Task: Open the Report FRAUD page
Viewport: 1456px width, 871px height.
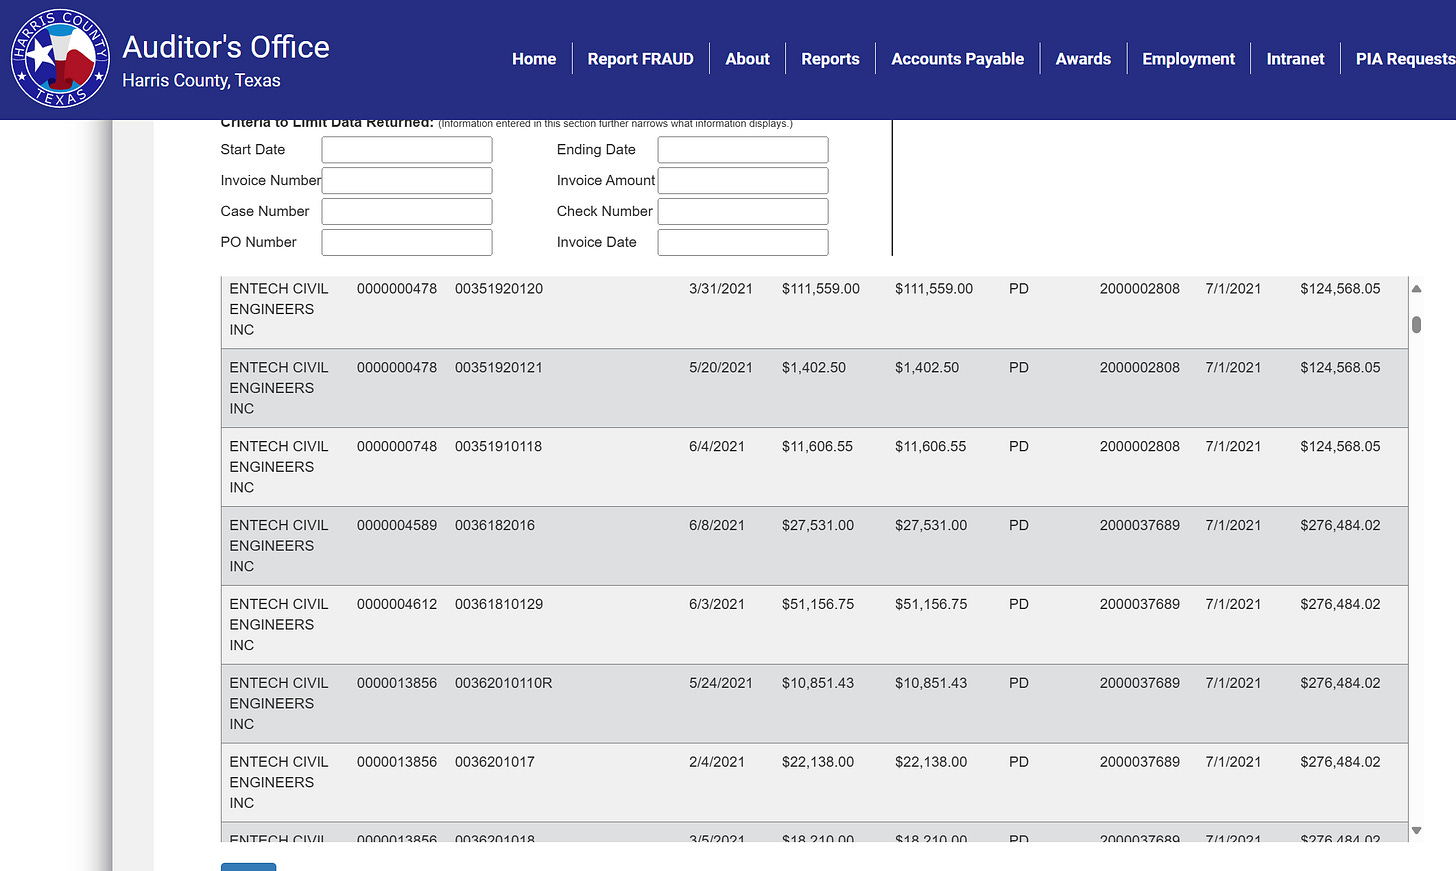Action: 640,59
